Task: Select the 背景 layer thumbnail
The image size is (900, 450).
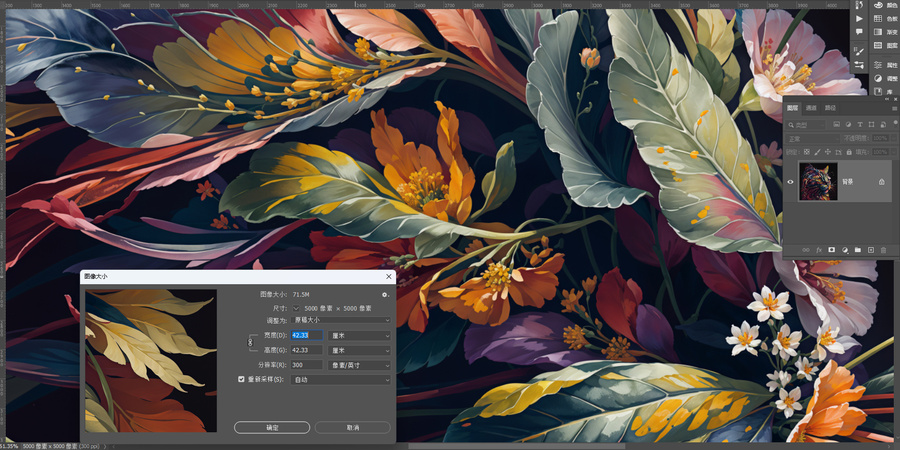Action: click(818, 182)
